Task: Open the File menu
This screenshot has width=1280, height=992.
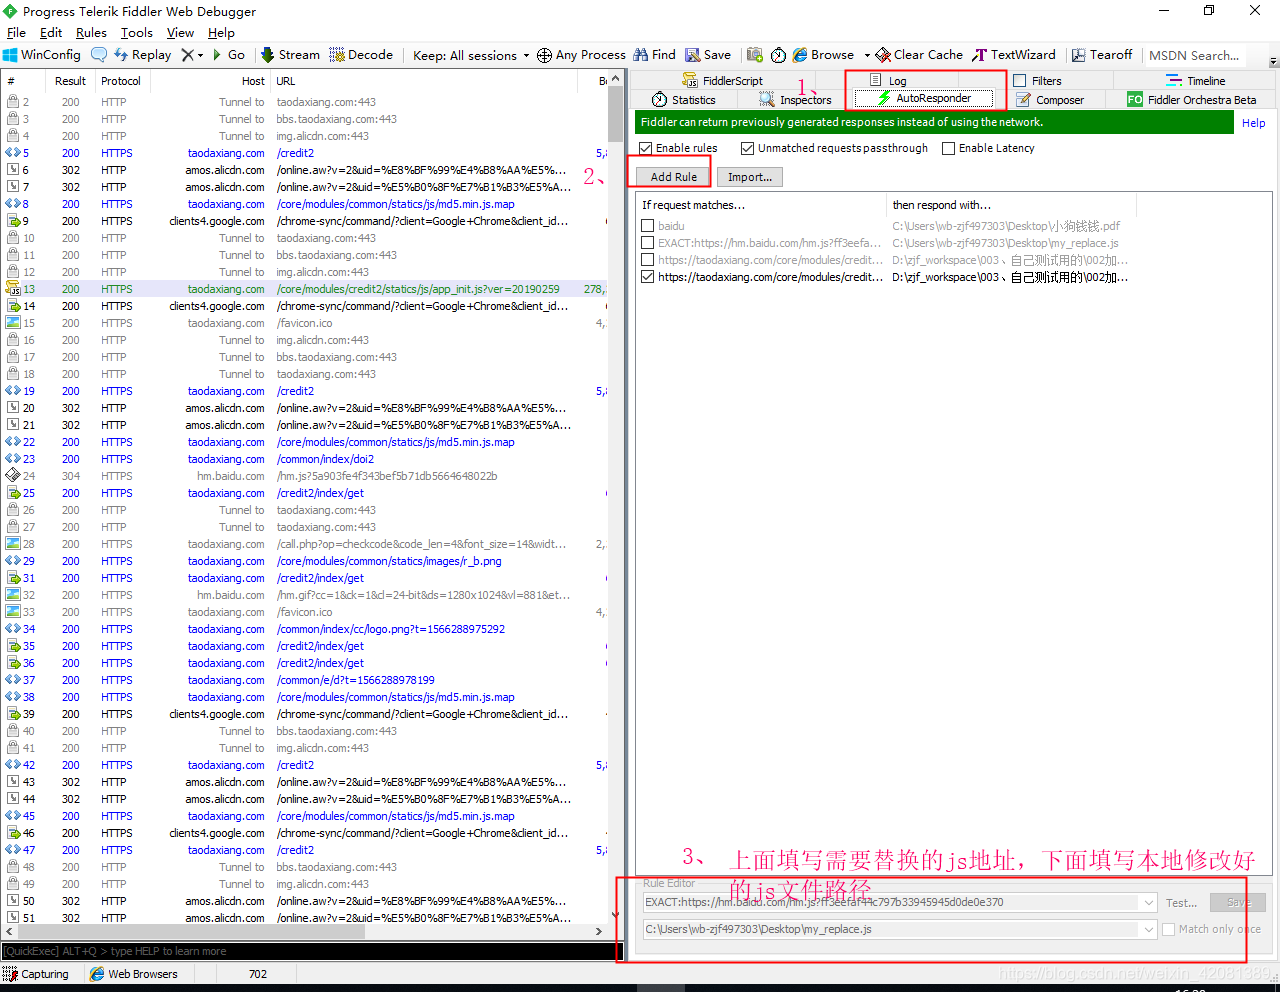Action: (16, 33)
